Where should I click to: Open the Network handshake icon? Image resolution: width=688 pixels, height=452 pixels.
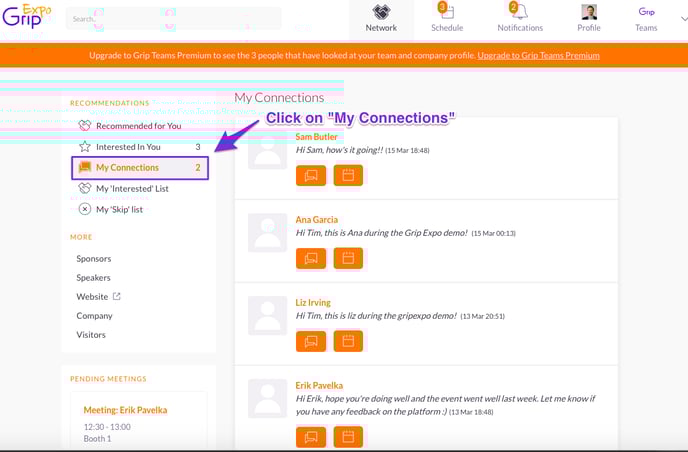[381, 12]
